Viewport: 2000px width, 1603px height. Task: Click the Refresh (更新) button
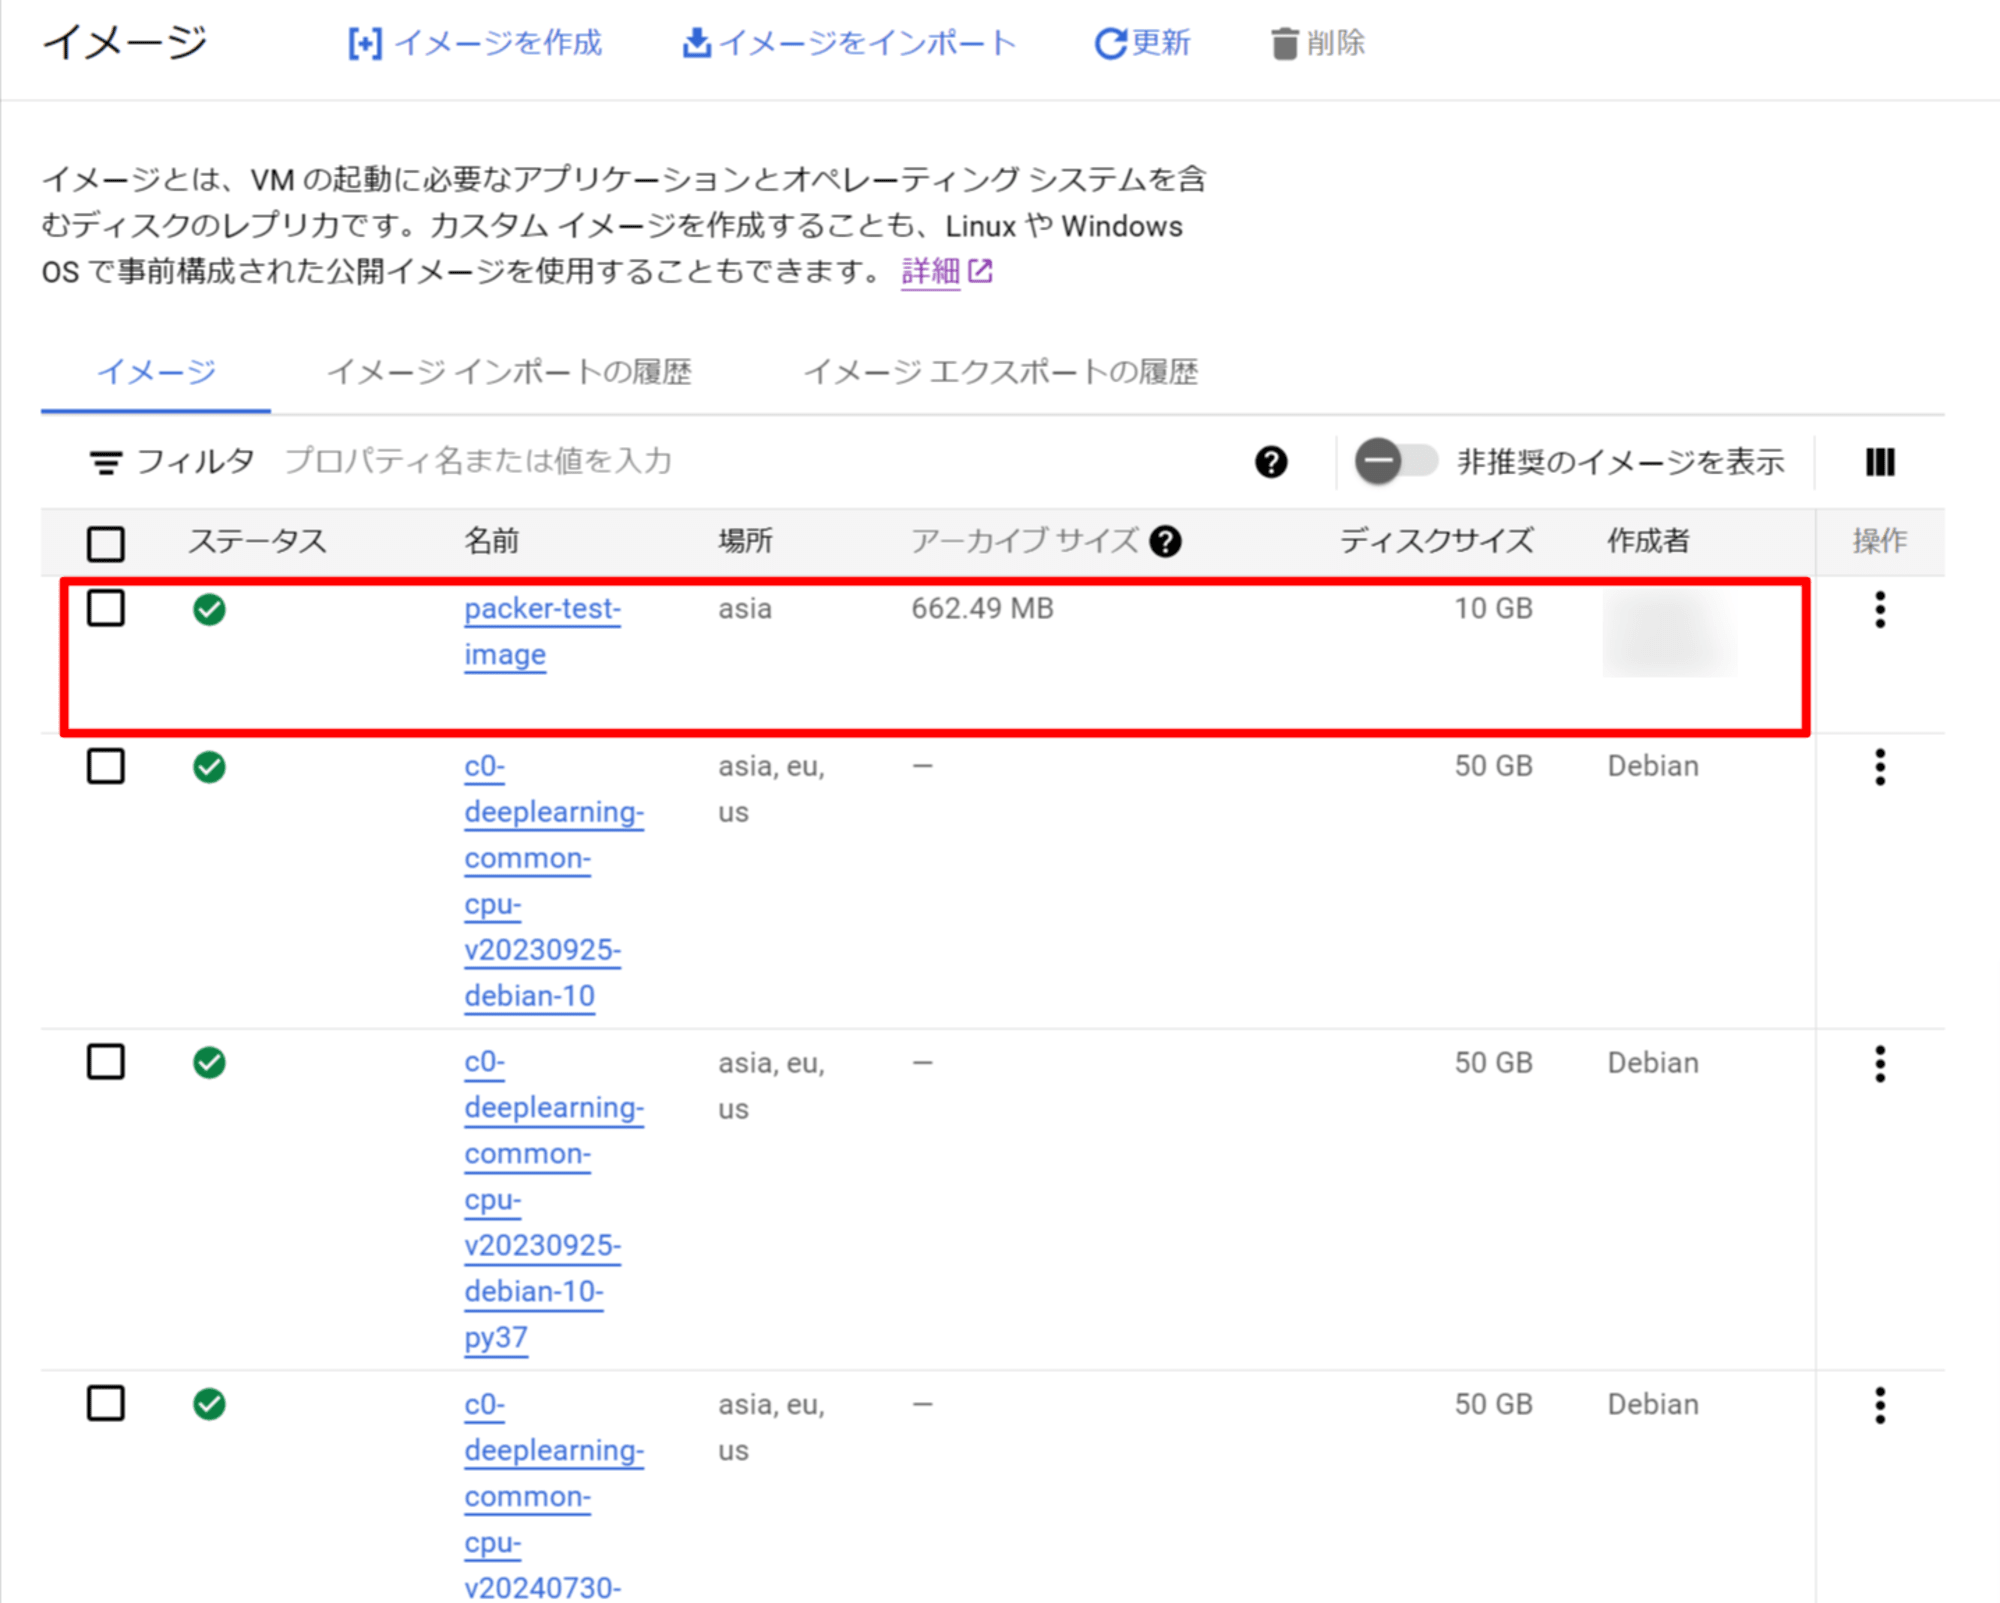pyautogui.click(x=1142, y=43)
